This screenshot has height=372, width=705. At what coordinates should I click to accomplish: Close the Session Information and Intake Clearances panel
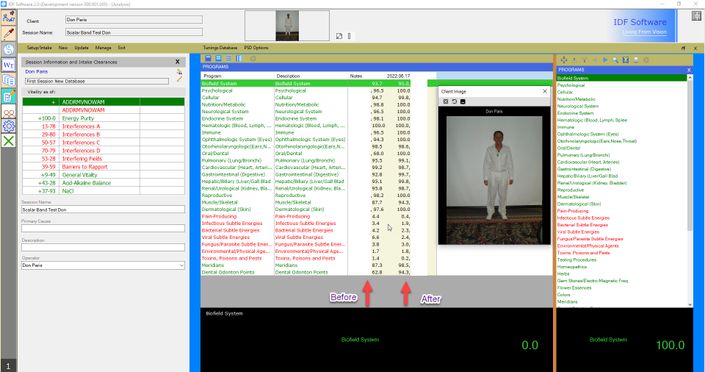click(178, 62)
